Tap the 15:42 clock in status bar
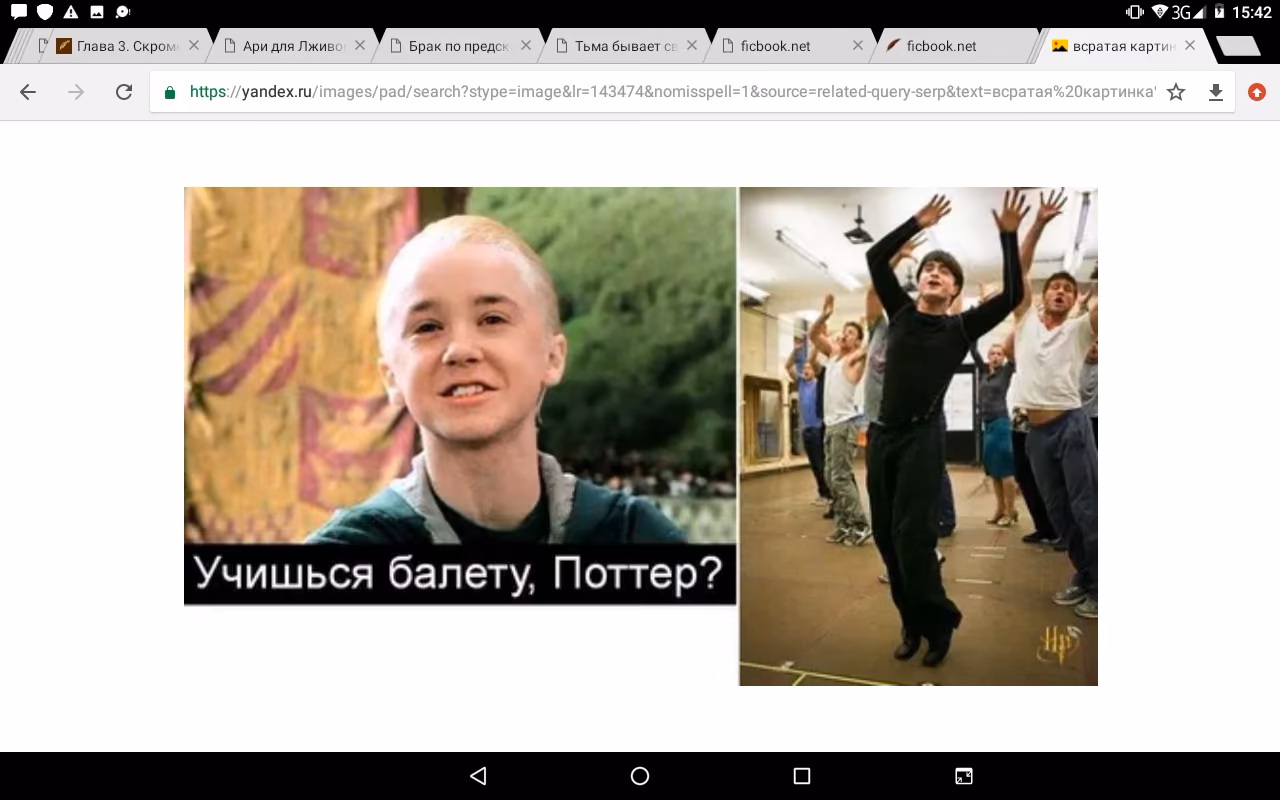1280x800 pixels. tap(1253, 13)
